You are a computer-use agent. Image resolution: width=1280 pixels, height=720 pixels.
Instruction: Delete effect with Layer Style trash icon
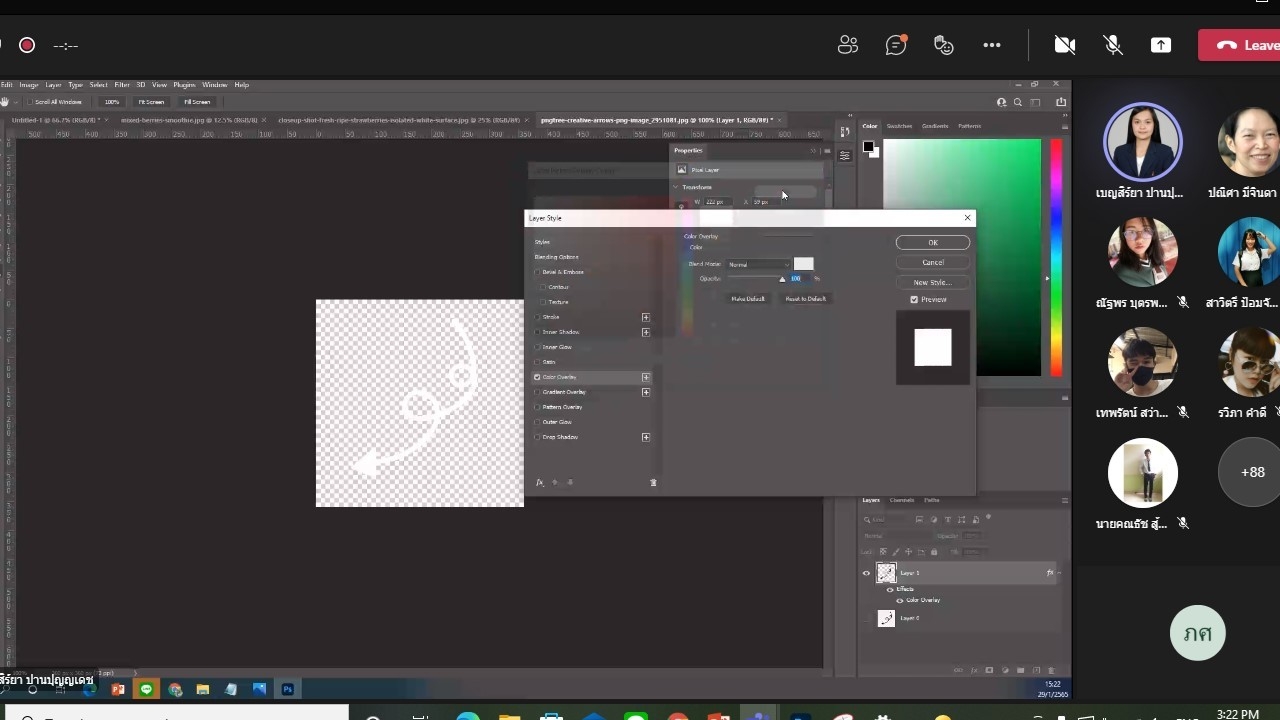(x=654, y=482)
